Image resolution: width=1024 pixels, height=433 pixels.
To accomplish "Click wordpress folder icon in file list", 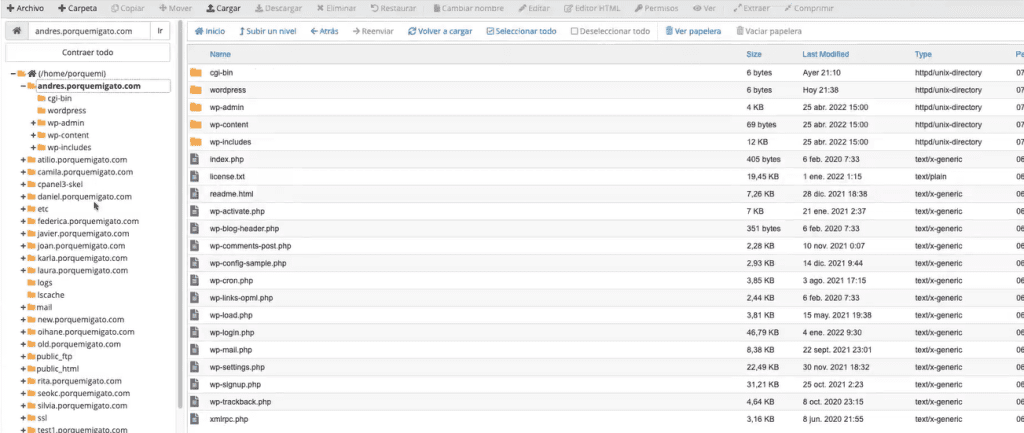I will tap(195, 89).
